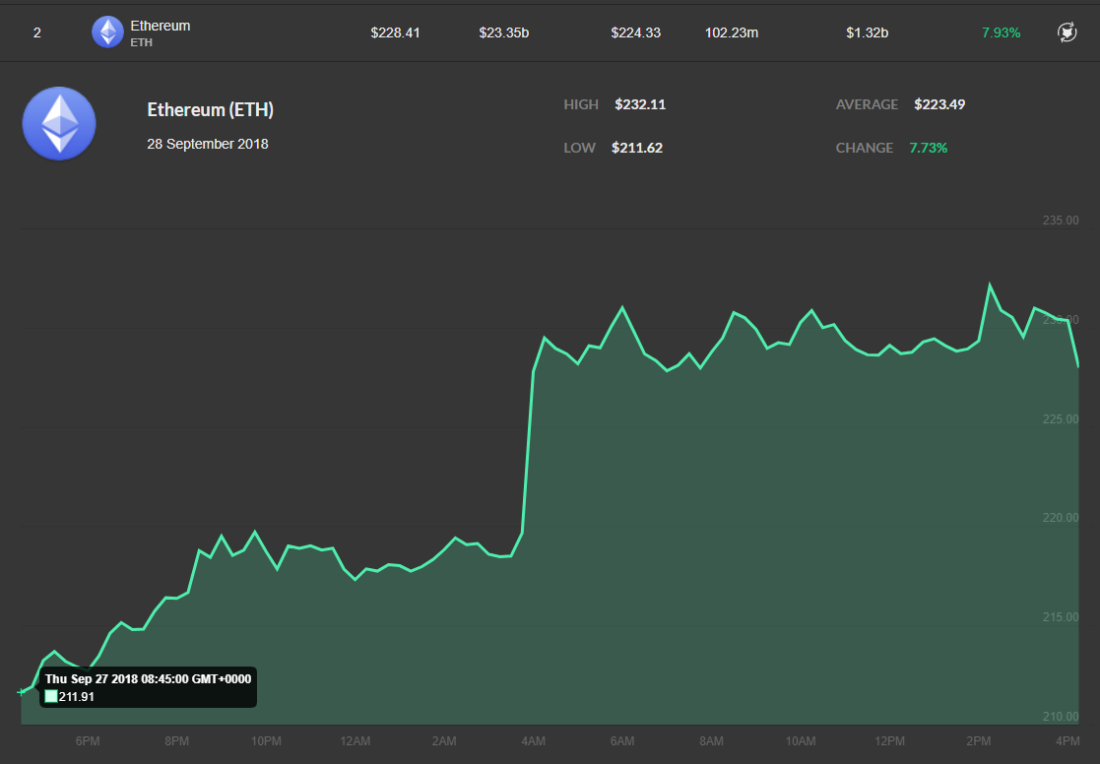Click the supply value 102.23m

[732, 33]
